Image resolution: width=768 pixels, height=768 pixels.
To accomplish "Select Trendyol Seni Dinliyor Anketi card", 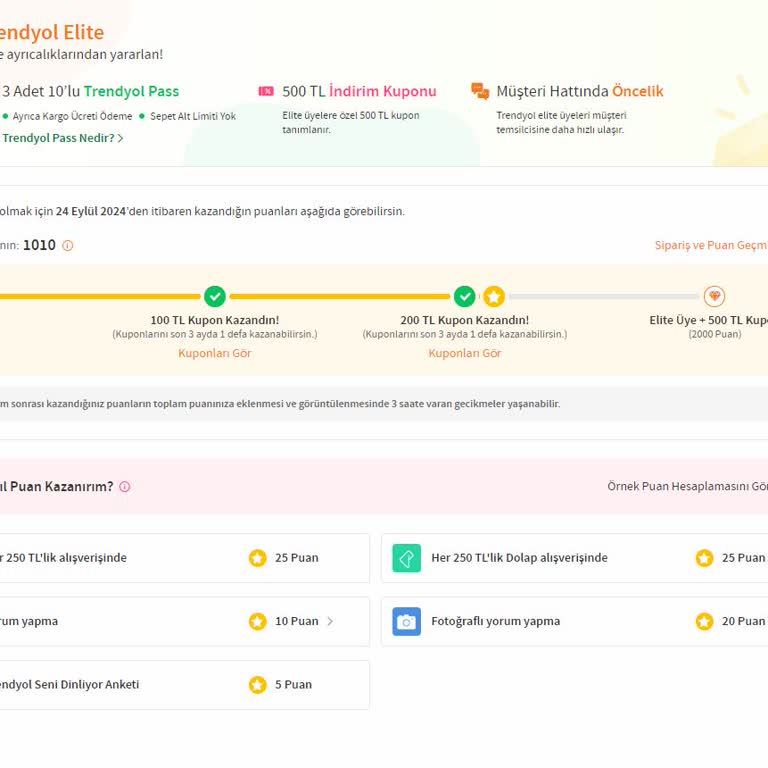I will point(185,685).
